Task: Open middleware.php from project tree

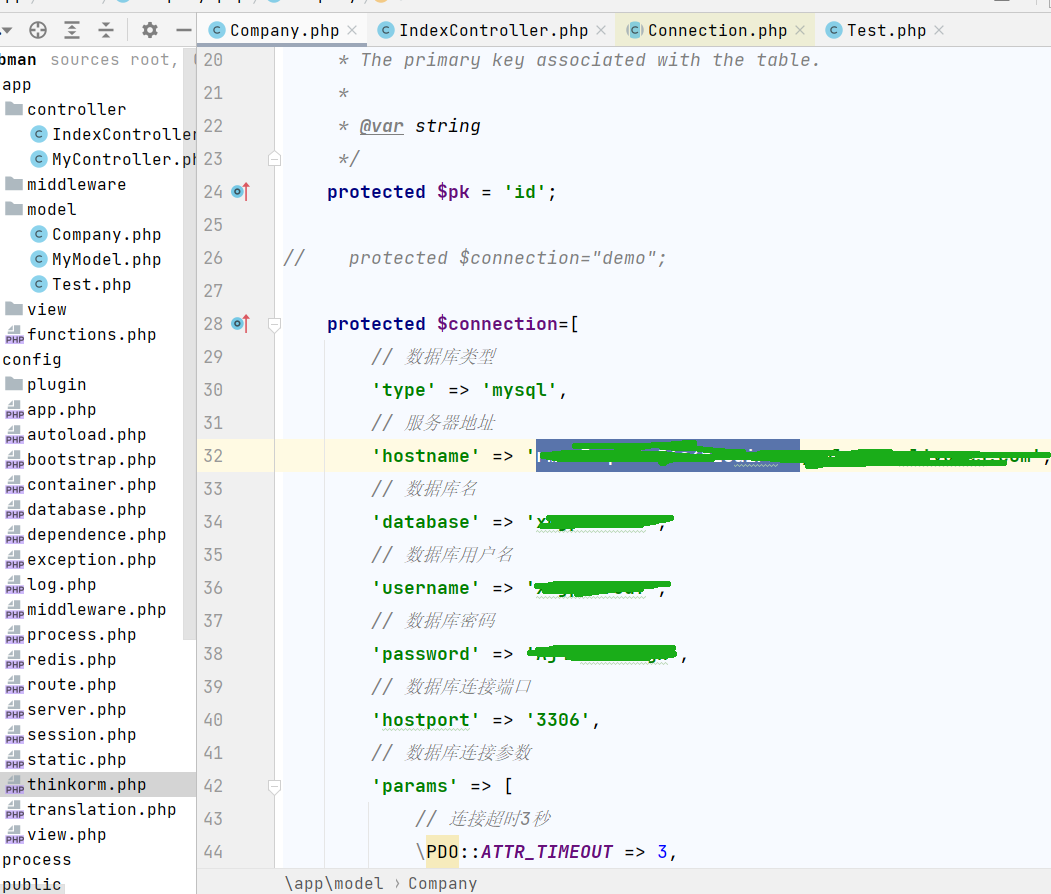Action: pos(97,609)
